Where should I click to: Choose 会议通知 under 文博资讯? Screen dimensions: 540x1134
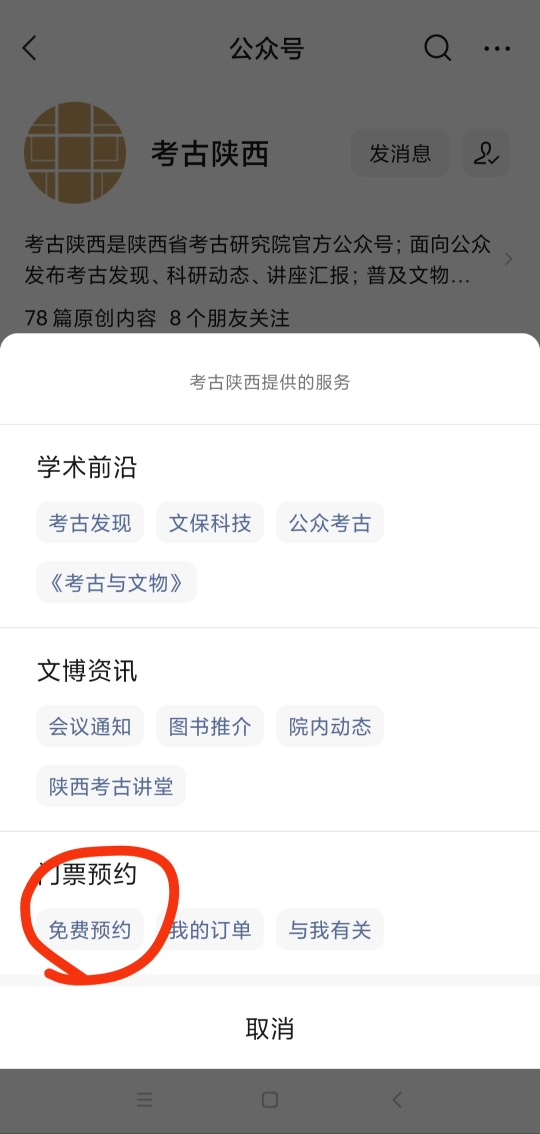click(x=90, y=726)
